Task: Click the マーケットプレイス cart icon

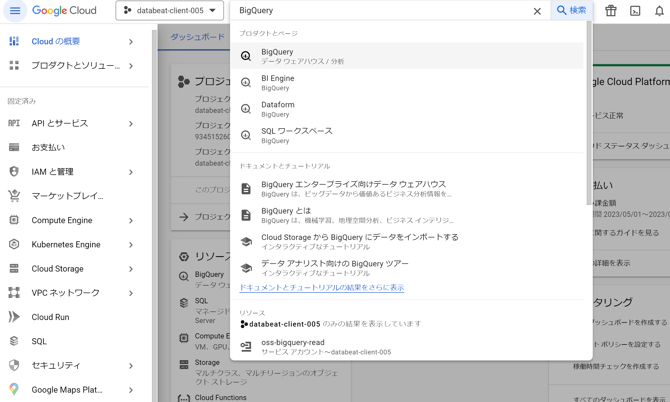Action: 14,196
